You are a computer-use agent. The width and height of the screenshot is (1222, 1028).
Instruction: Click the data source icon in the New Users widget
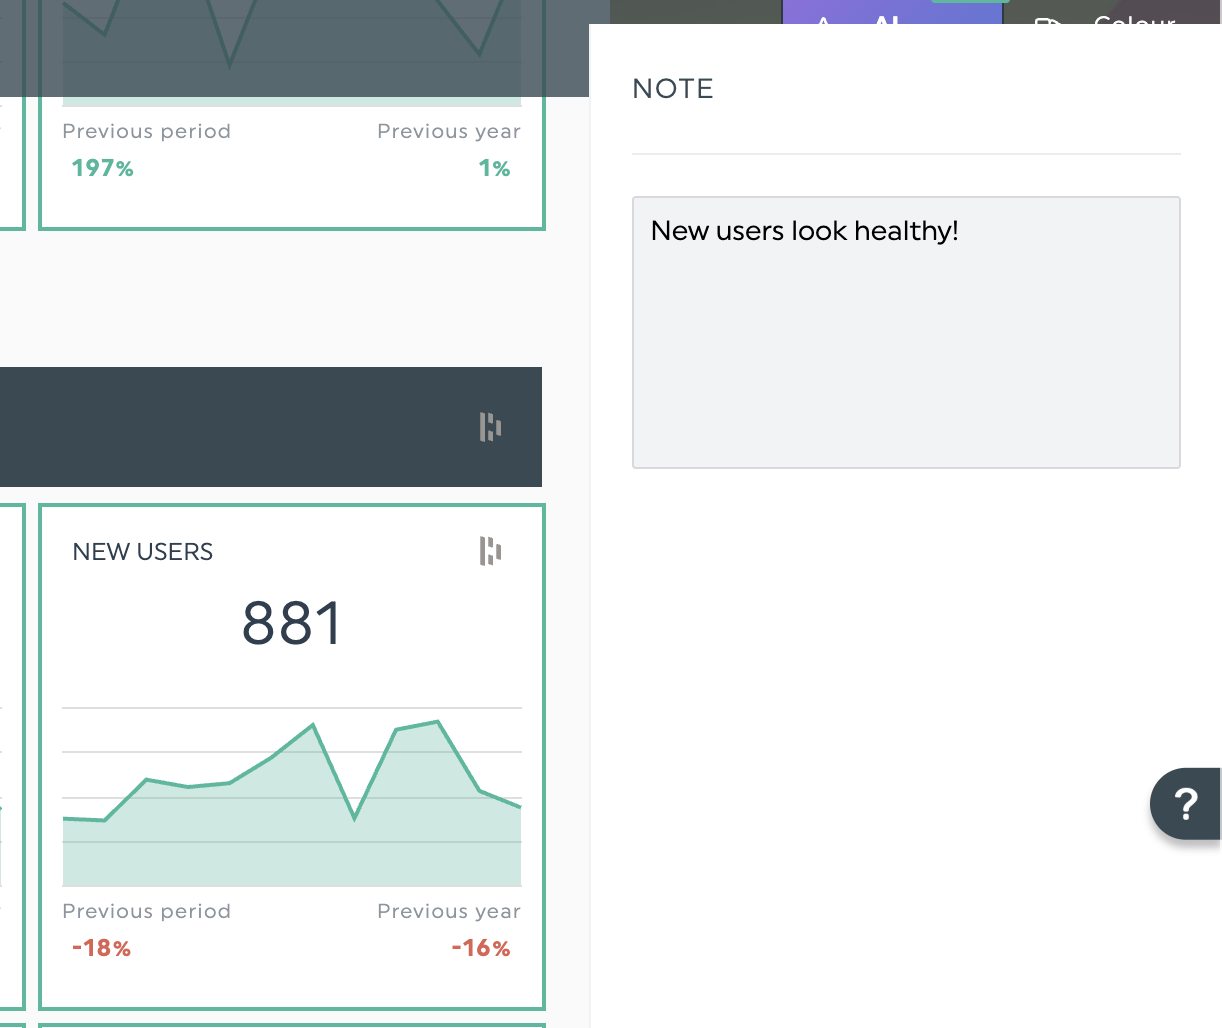click(490, 551)
